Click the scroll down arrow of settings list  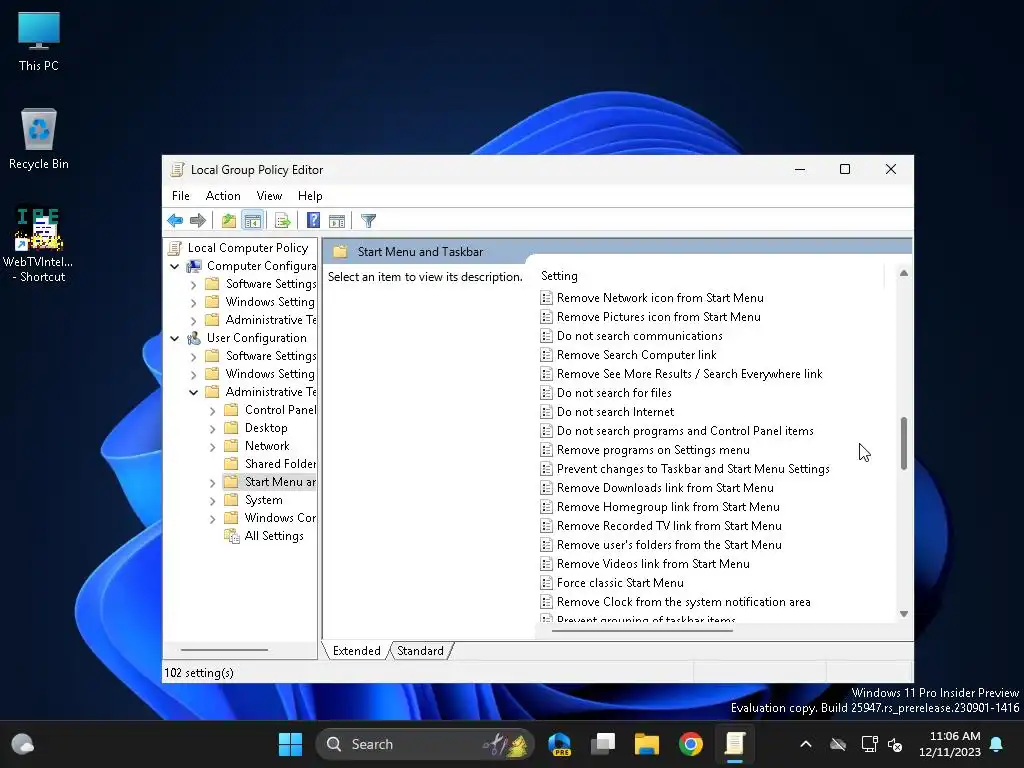tap(904, 614)
